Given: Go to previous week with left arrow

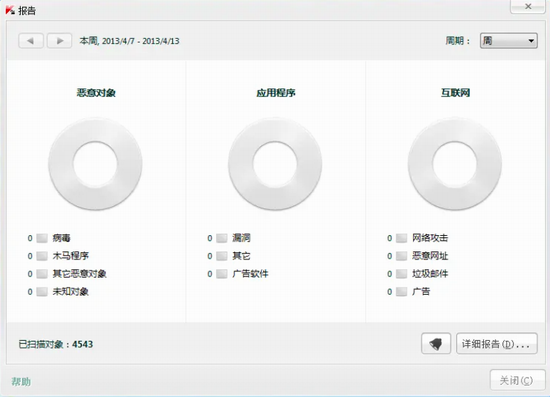Looking at the screenshot, I should (x=31, y=41).
